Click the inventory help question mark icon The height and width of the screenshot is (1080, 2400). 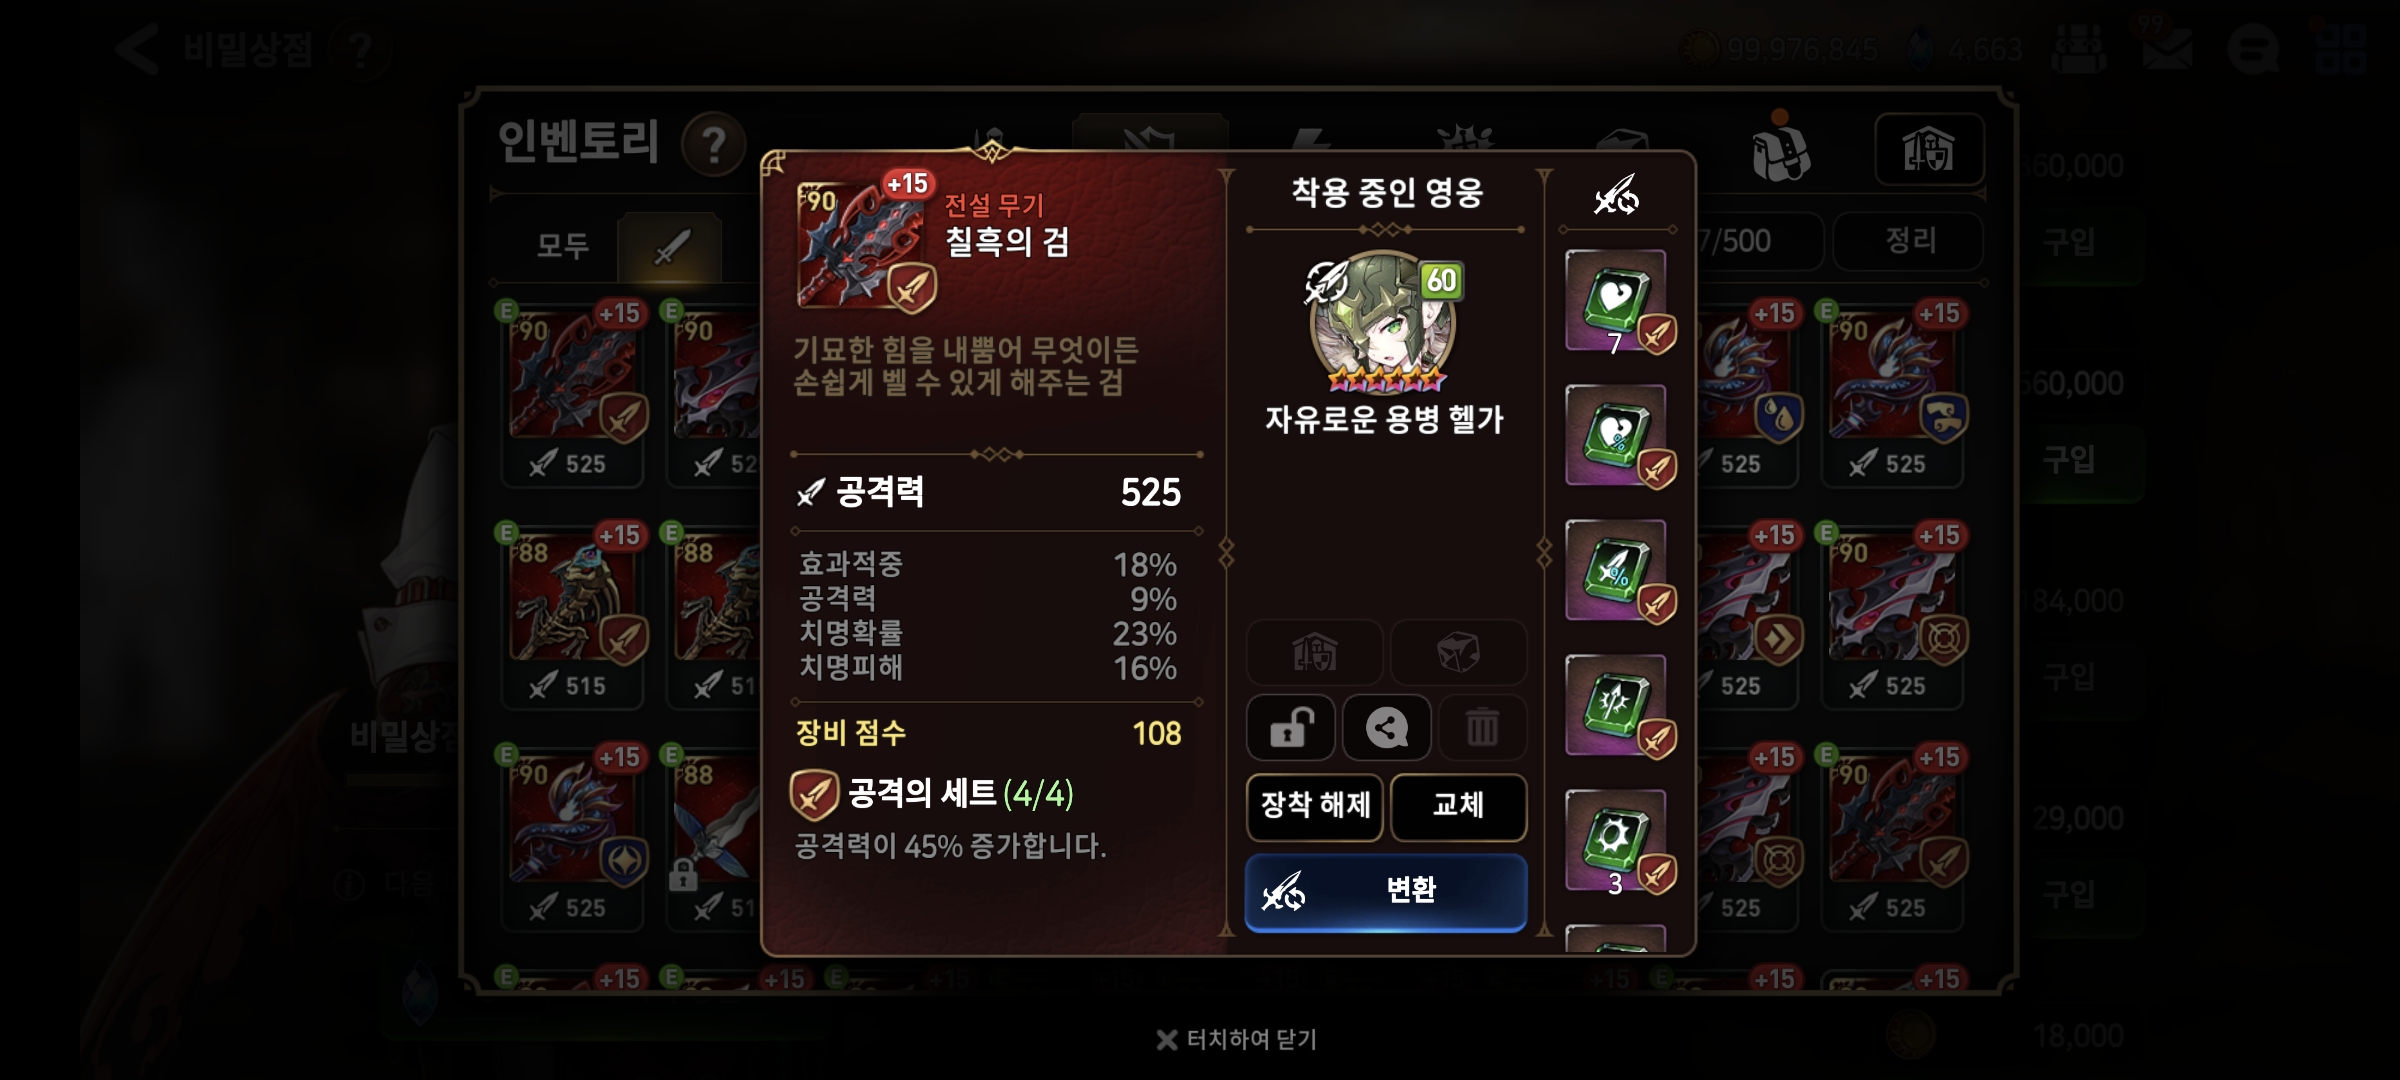713,146
